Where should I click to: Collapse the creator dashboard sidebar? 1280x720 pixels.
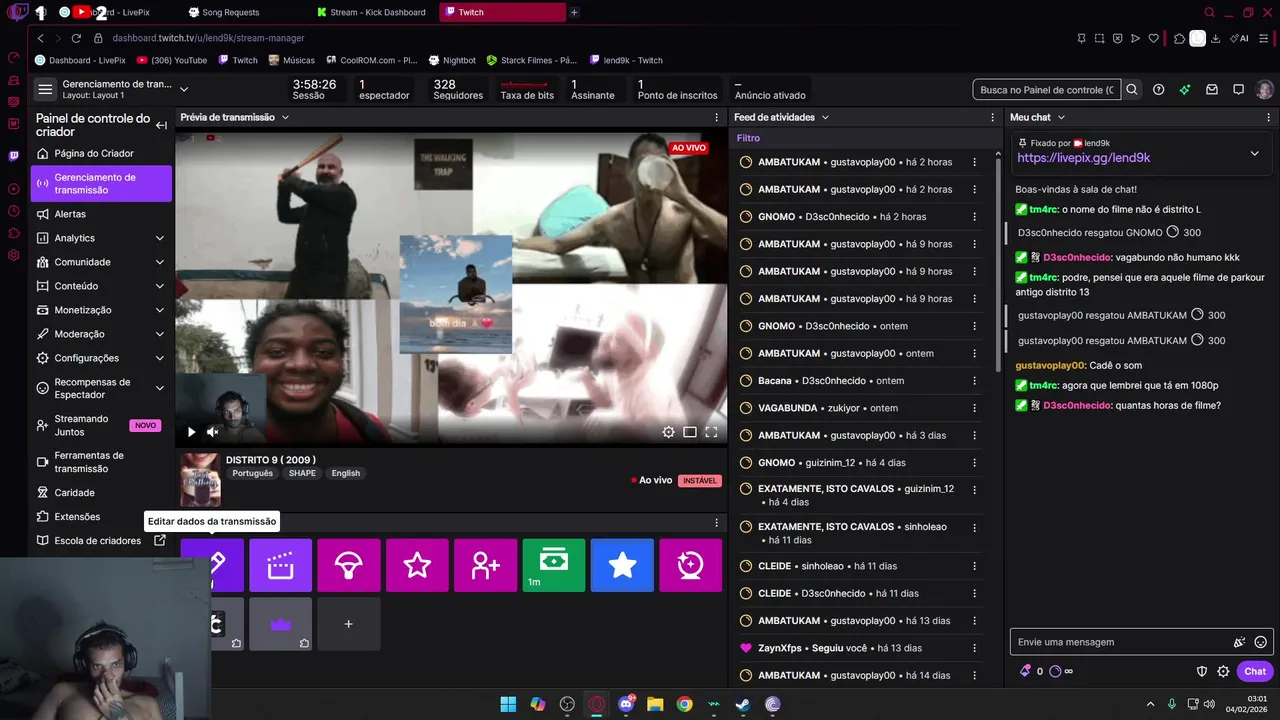pyautogui.click(x=161, y=125)
